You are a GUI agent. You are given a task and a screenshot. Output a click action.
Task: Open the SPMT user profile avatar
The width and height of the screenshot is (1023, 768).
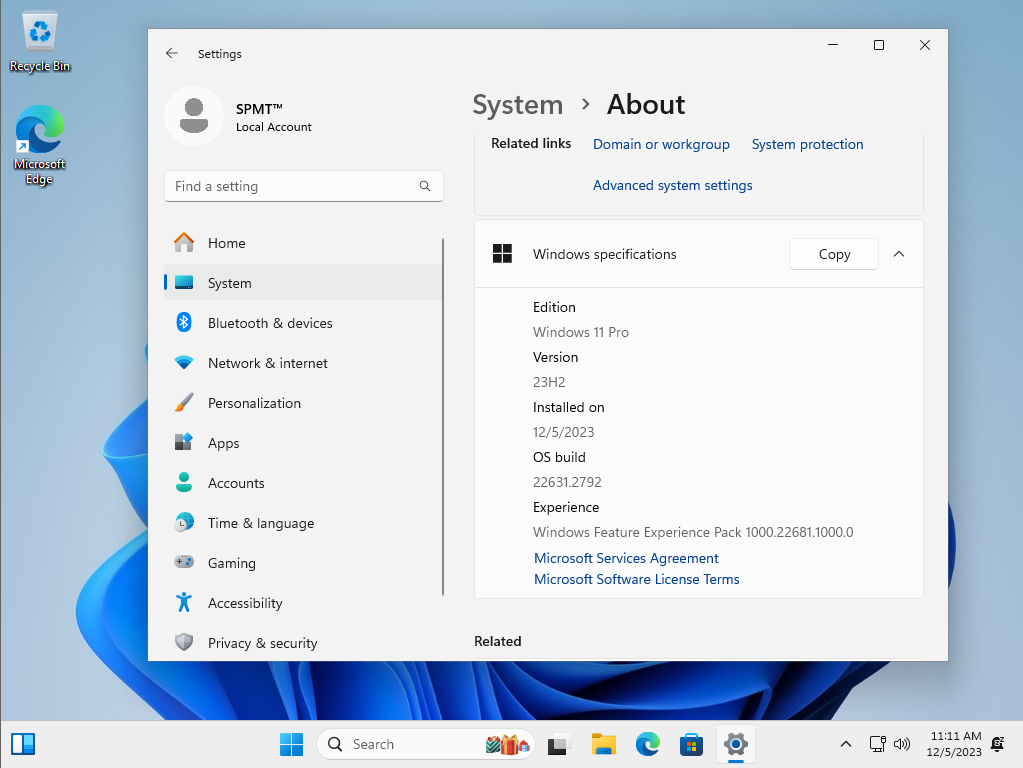click(x=194, y=116)
